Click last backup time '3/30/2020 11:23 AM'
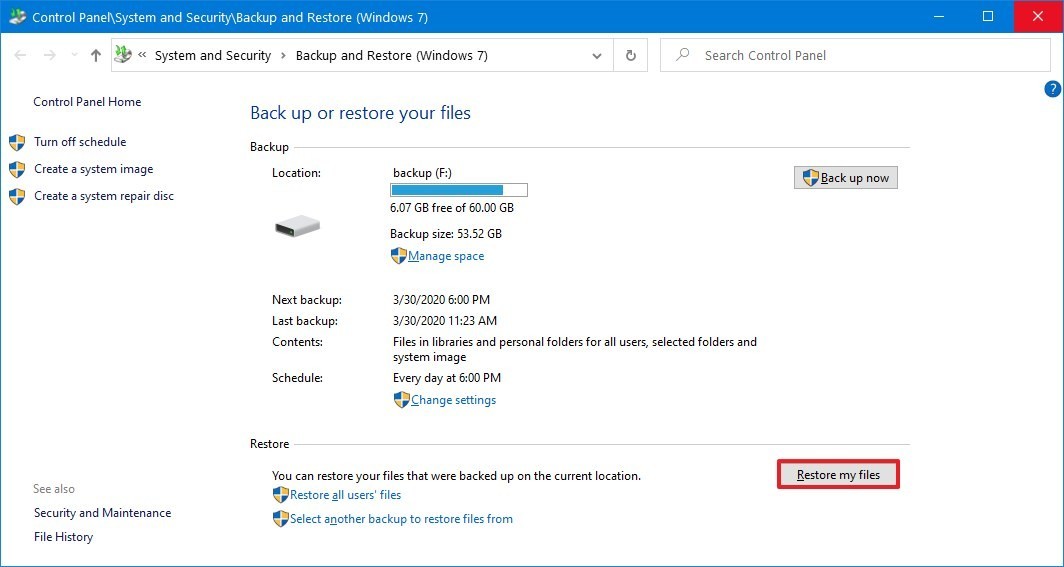This screenshot has width=1064, height=567. [444, 321]
